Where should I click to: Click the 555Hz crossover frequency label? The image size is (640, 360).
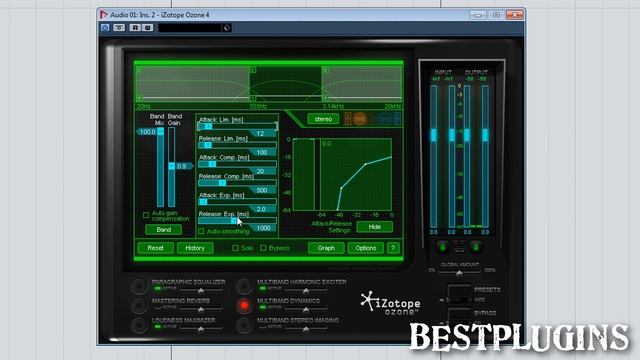tap(258, 106)
